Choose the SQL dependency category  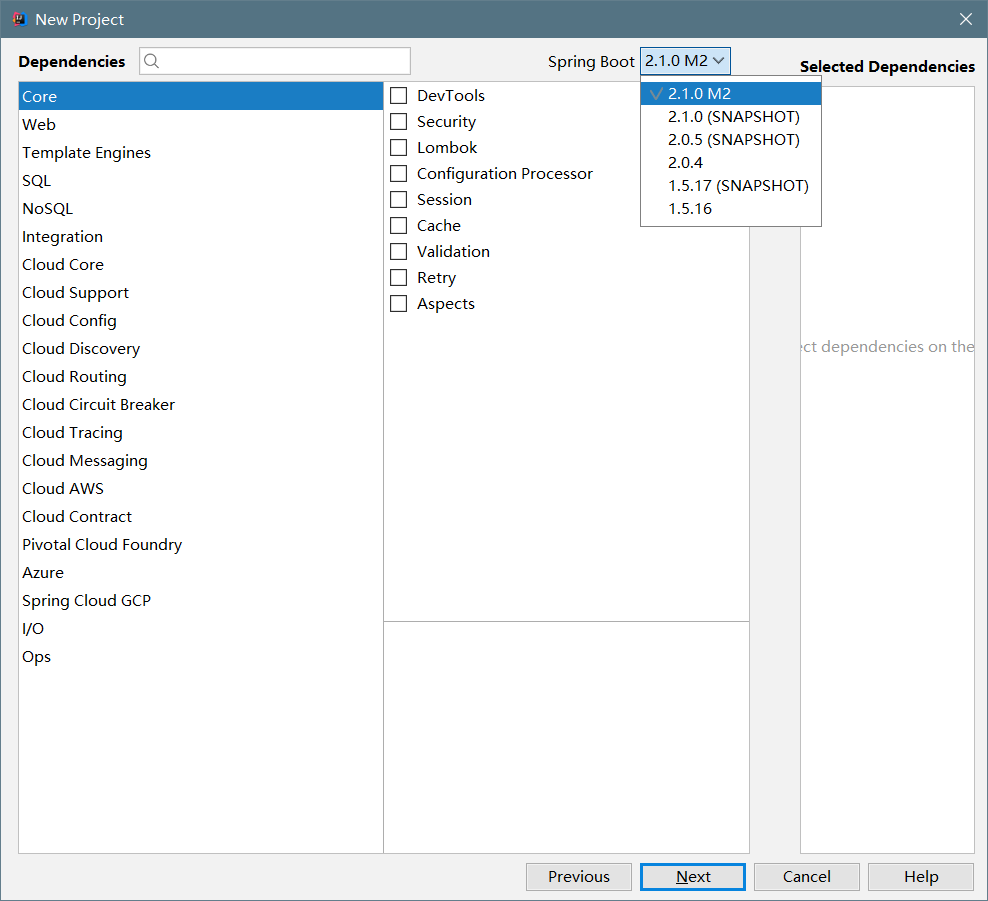coord(36,181)
